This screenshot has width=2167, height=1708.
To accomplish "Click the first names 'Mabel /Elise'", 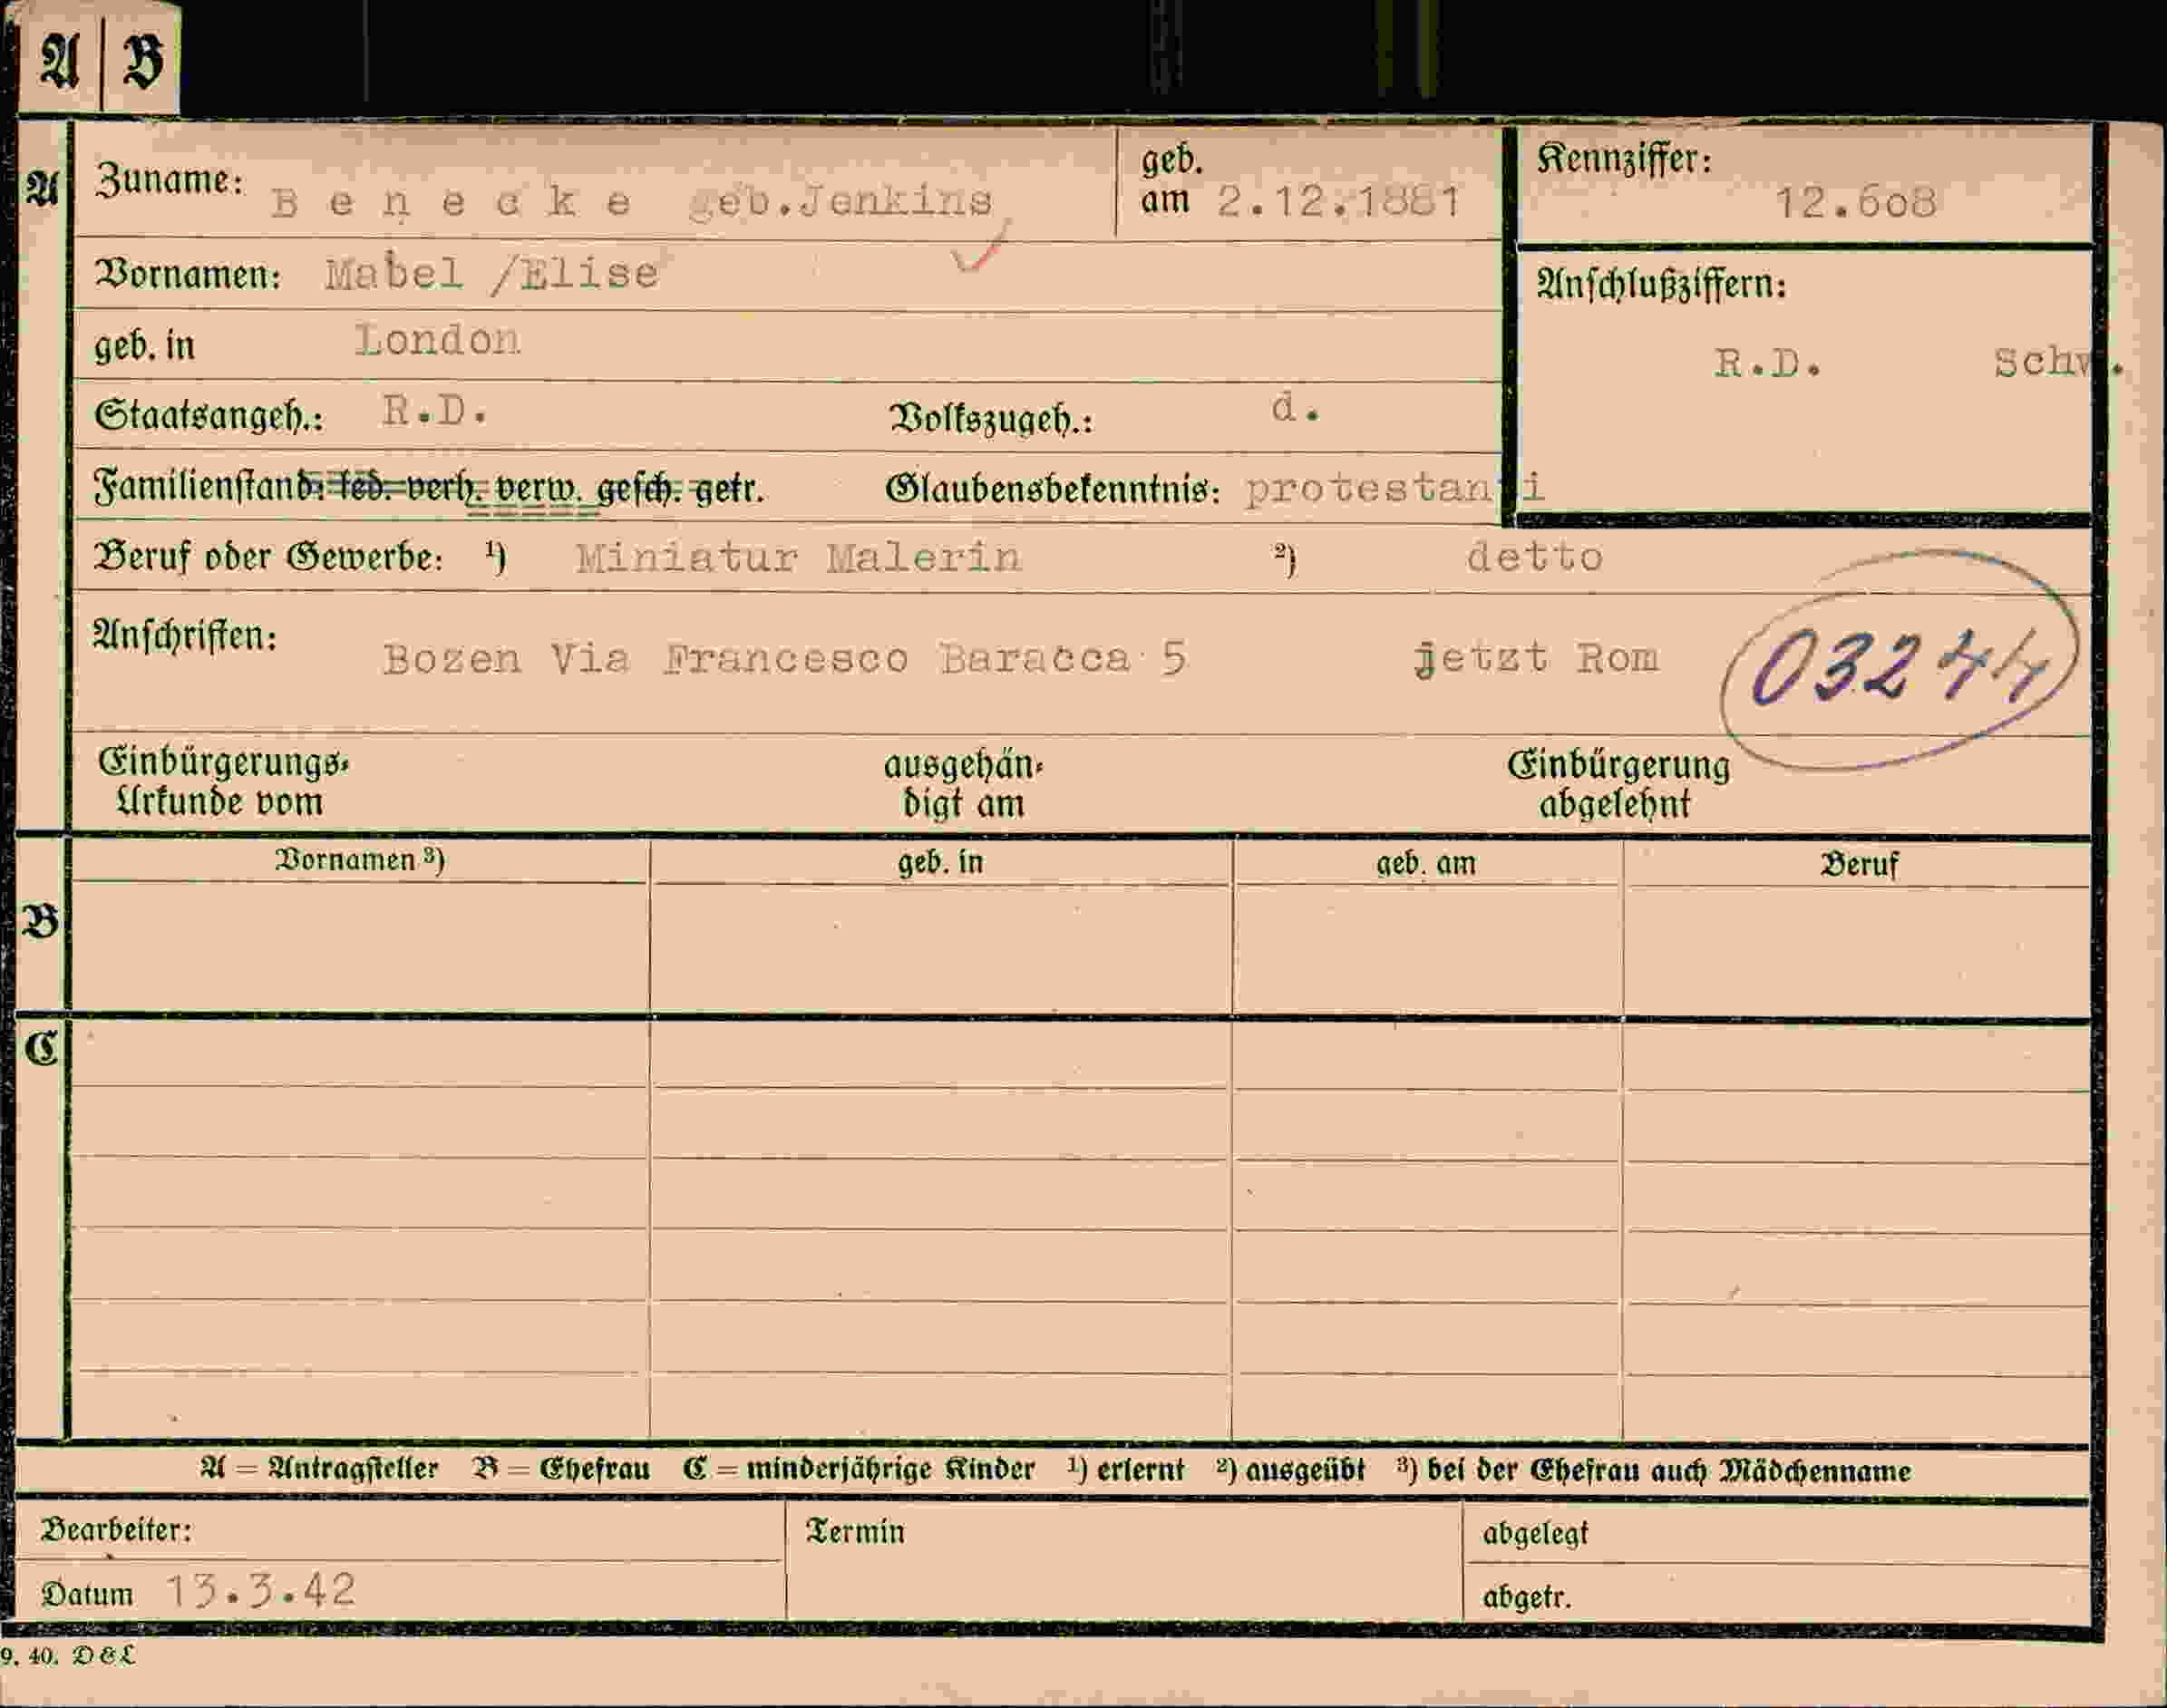I will [491, 273].
